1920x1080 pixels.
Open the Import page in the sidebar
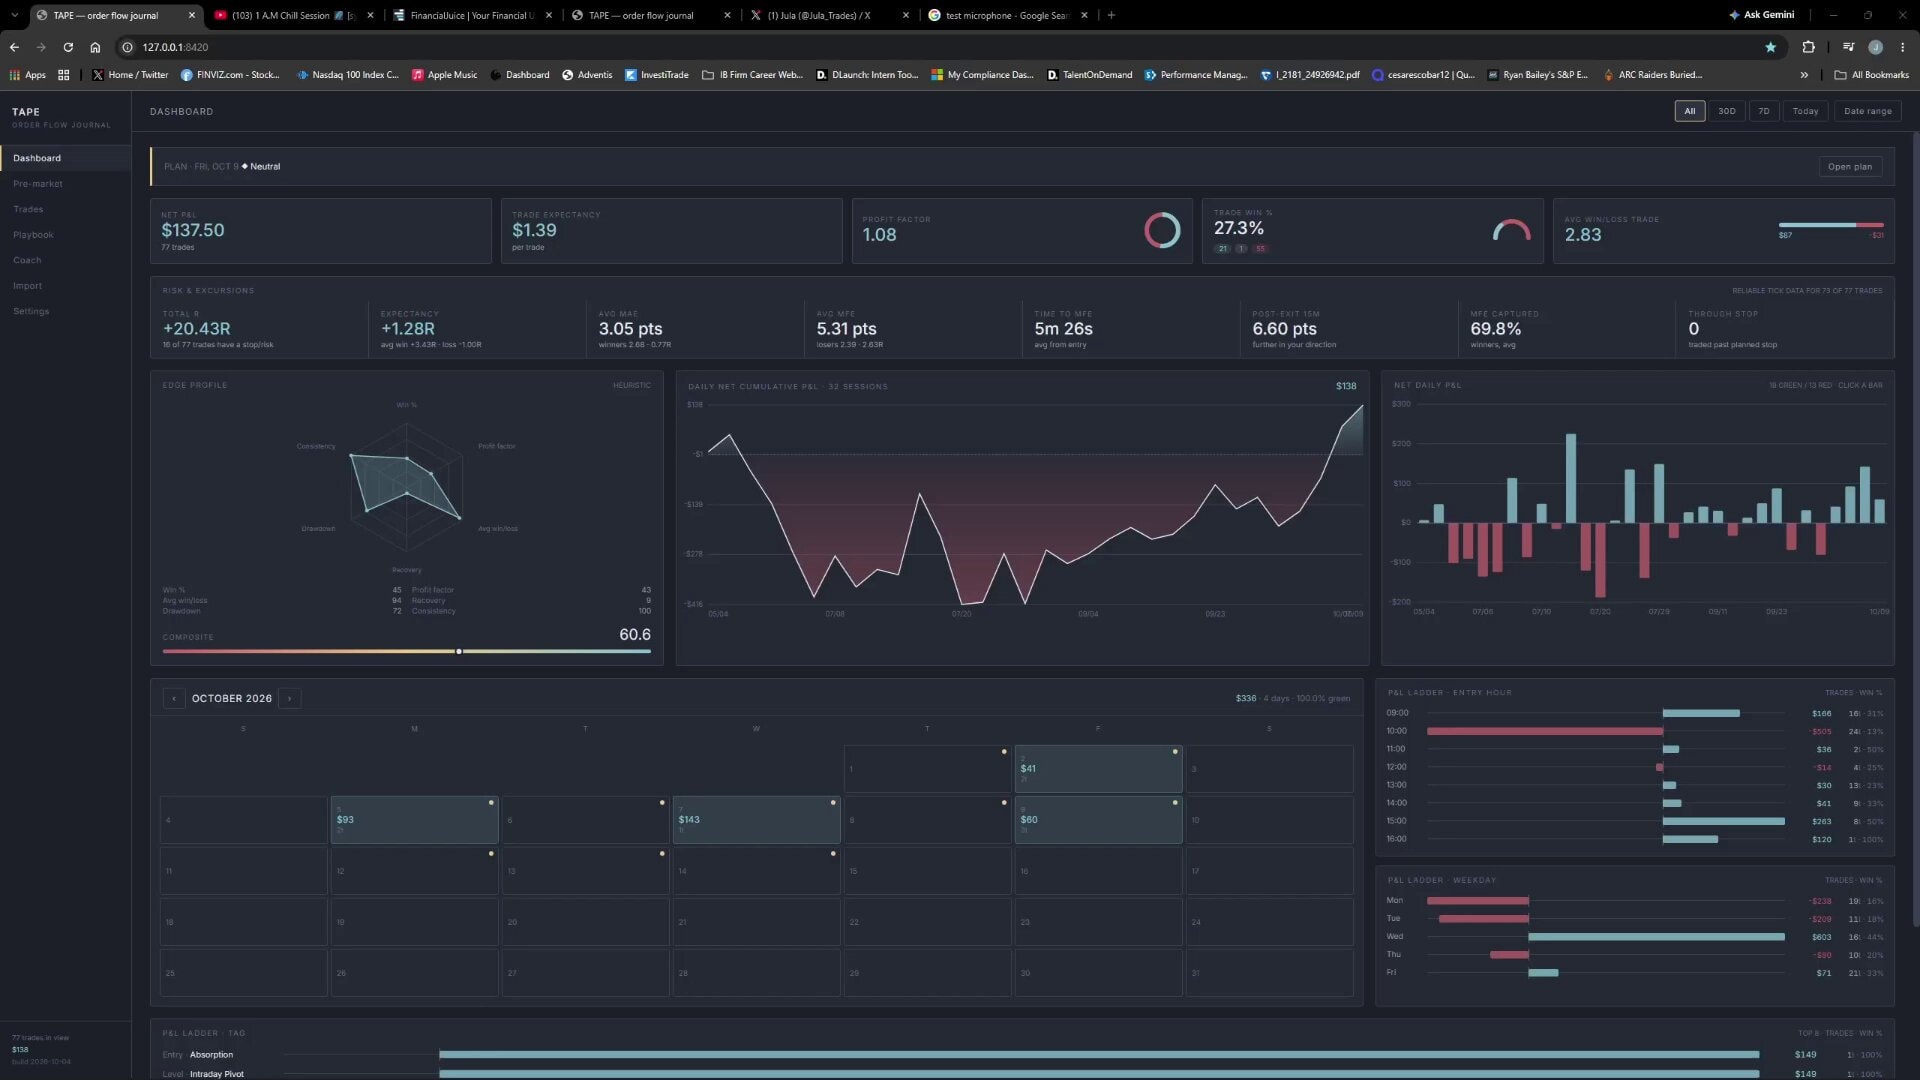tap(27, 286)
